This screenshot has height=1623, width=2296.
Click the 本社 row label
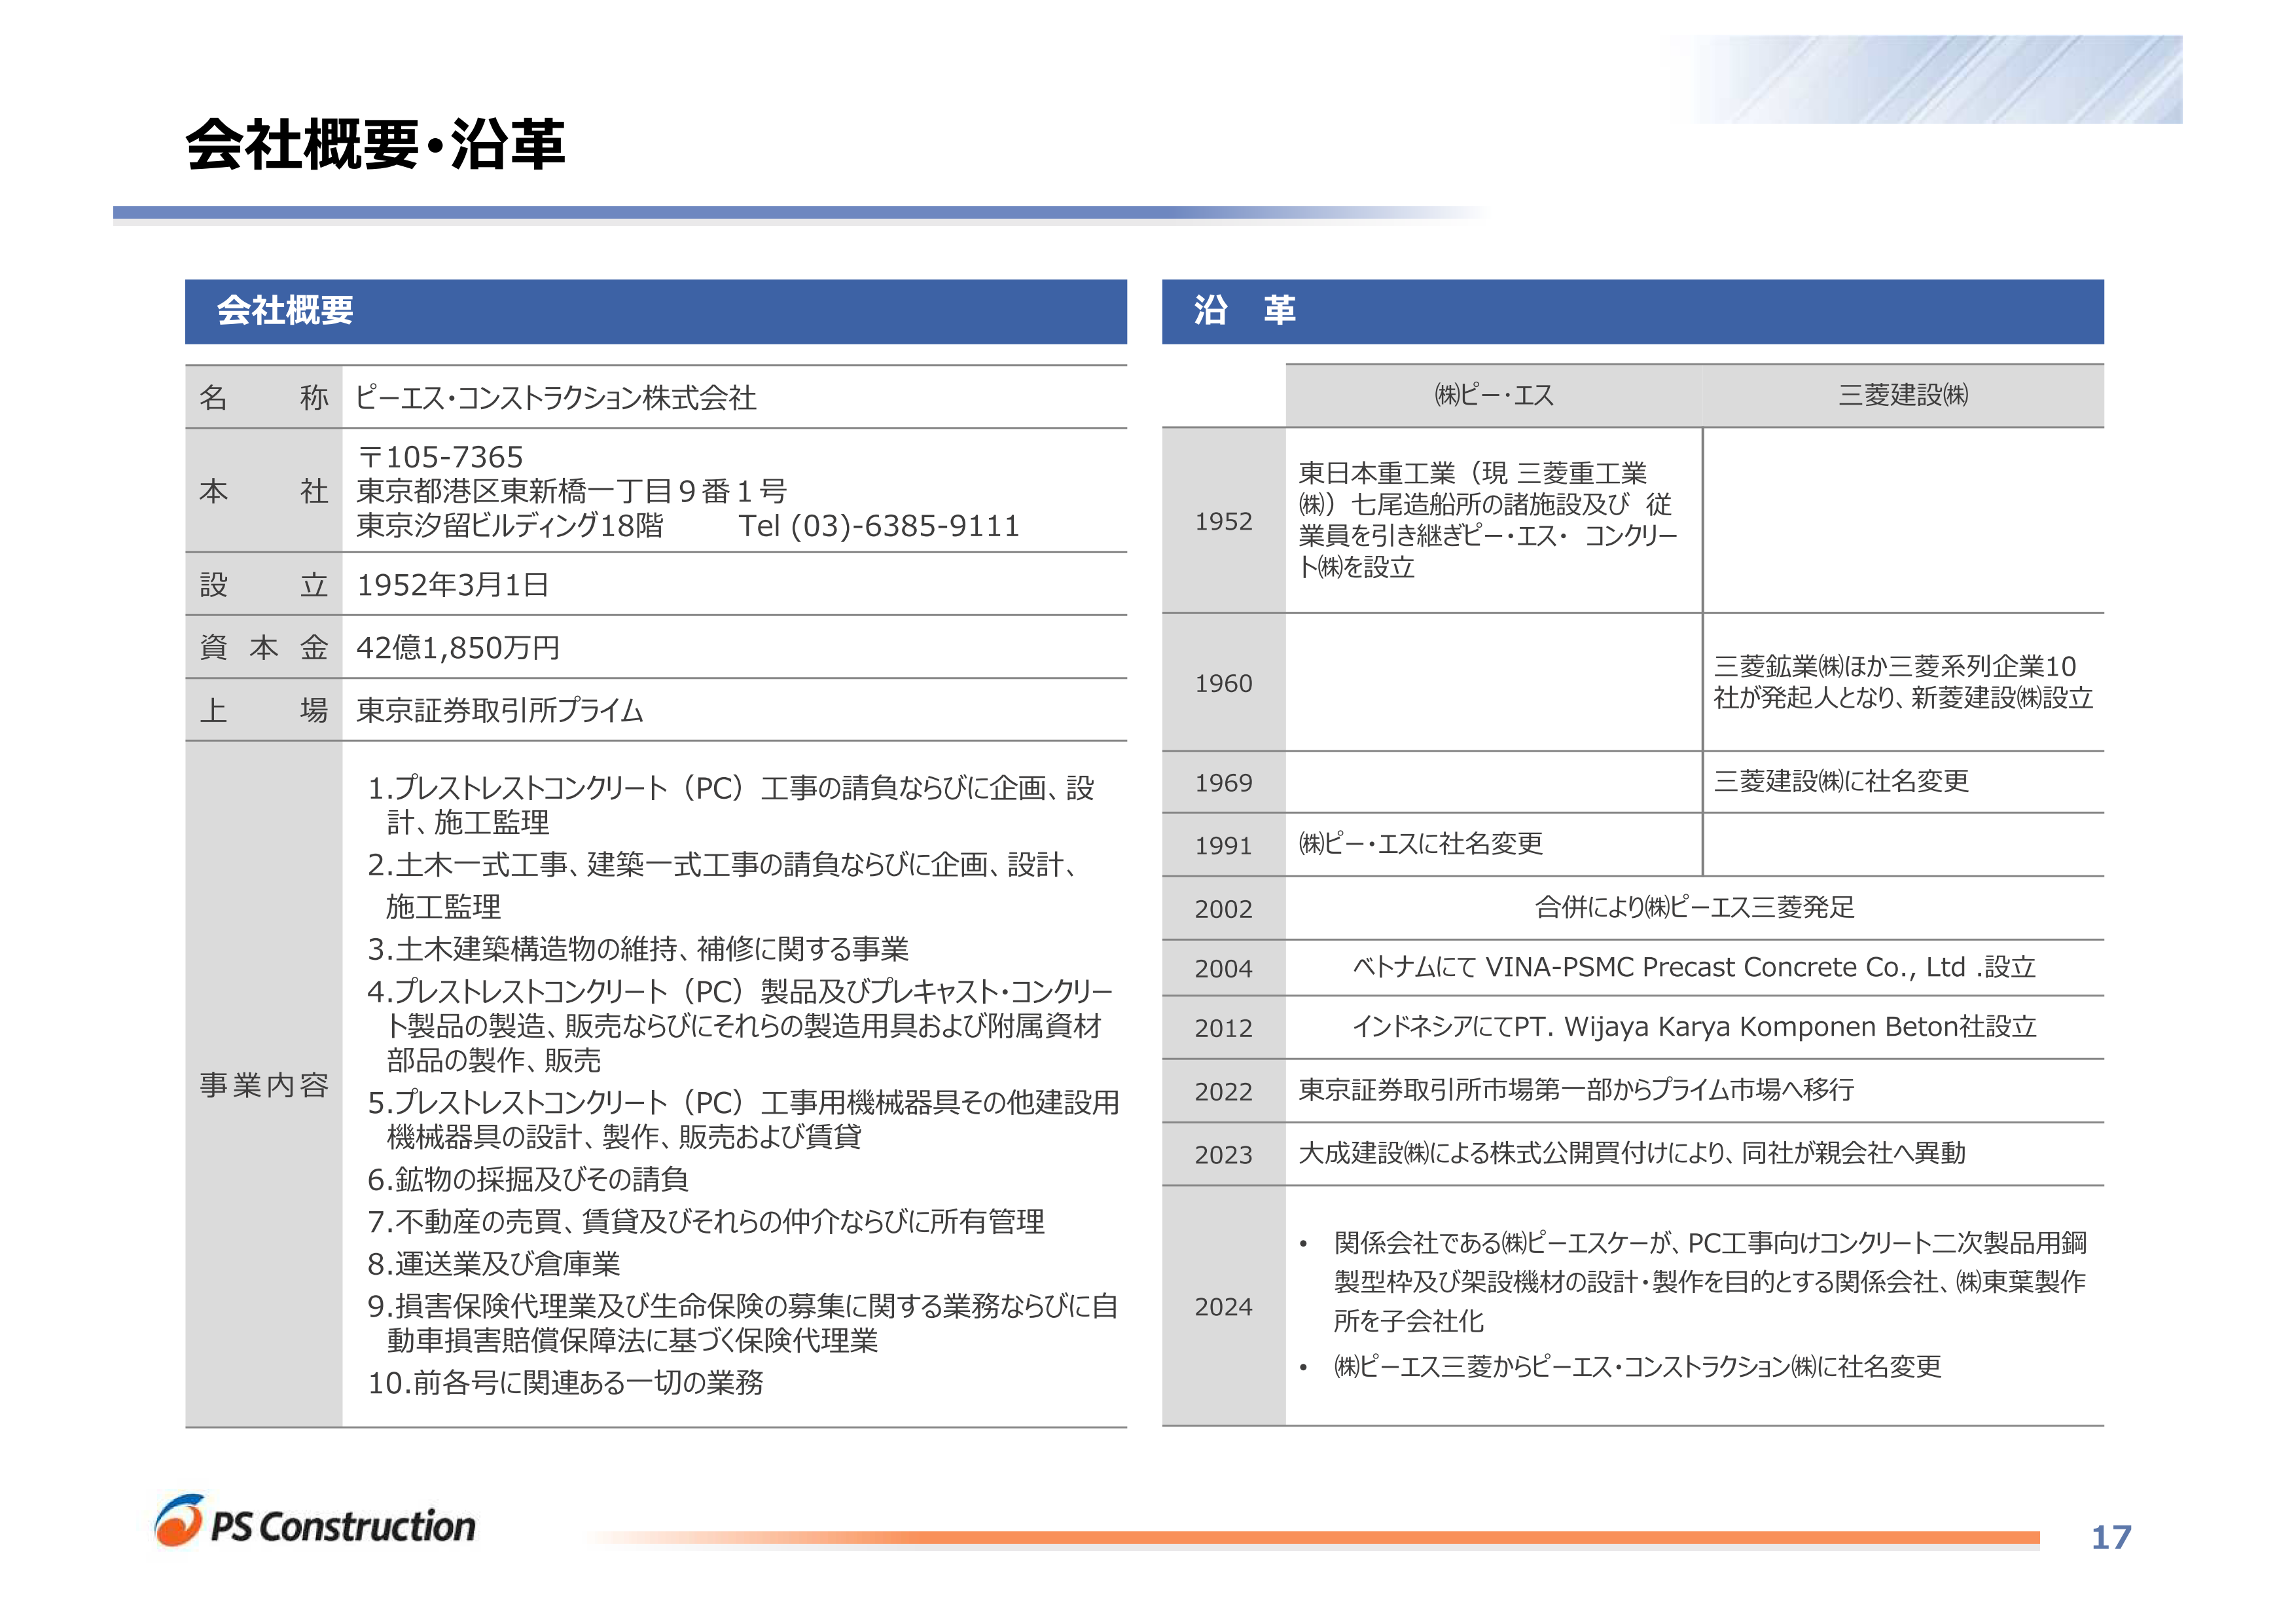[264, 491]
